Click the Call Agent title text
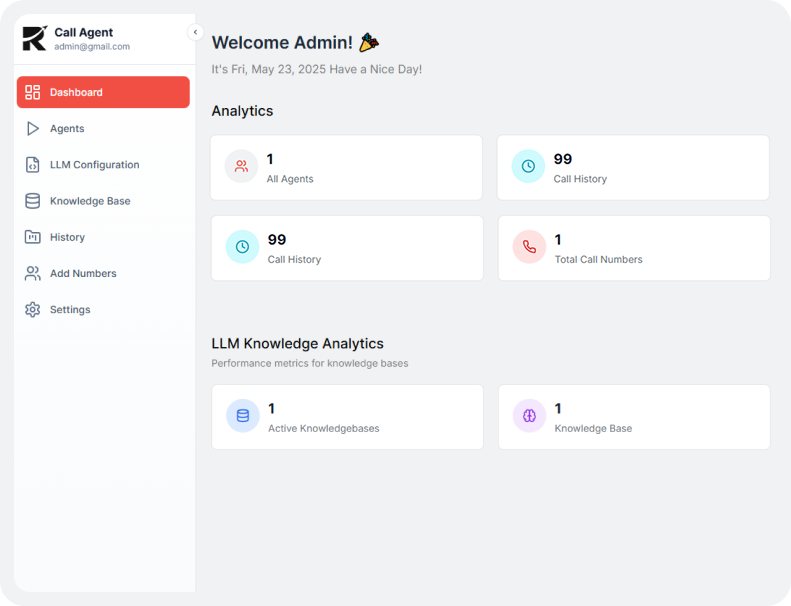 click(84, 32)
